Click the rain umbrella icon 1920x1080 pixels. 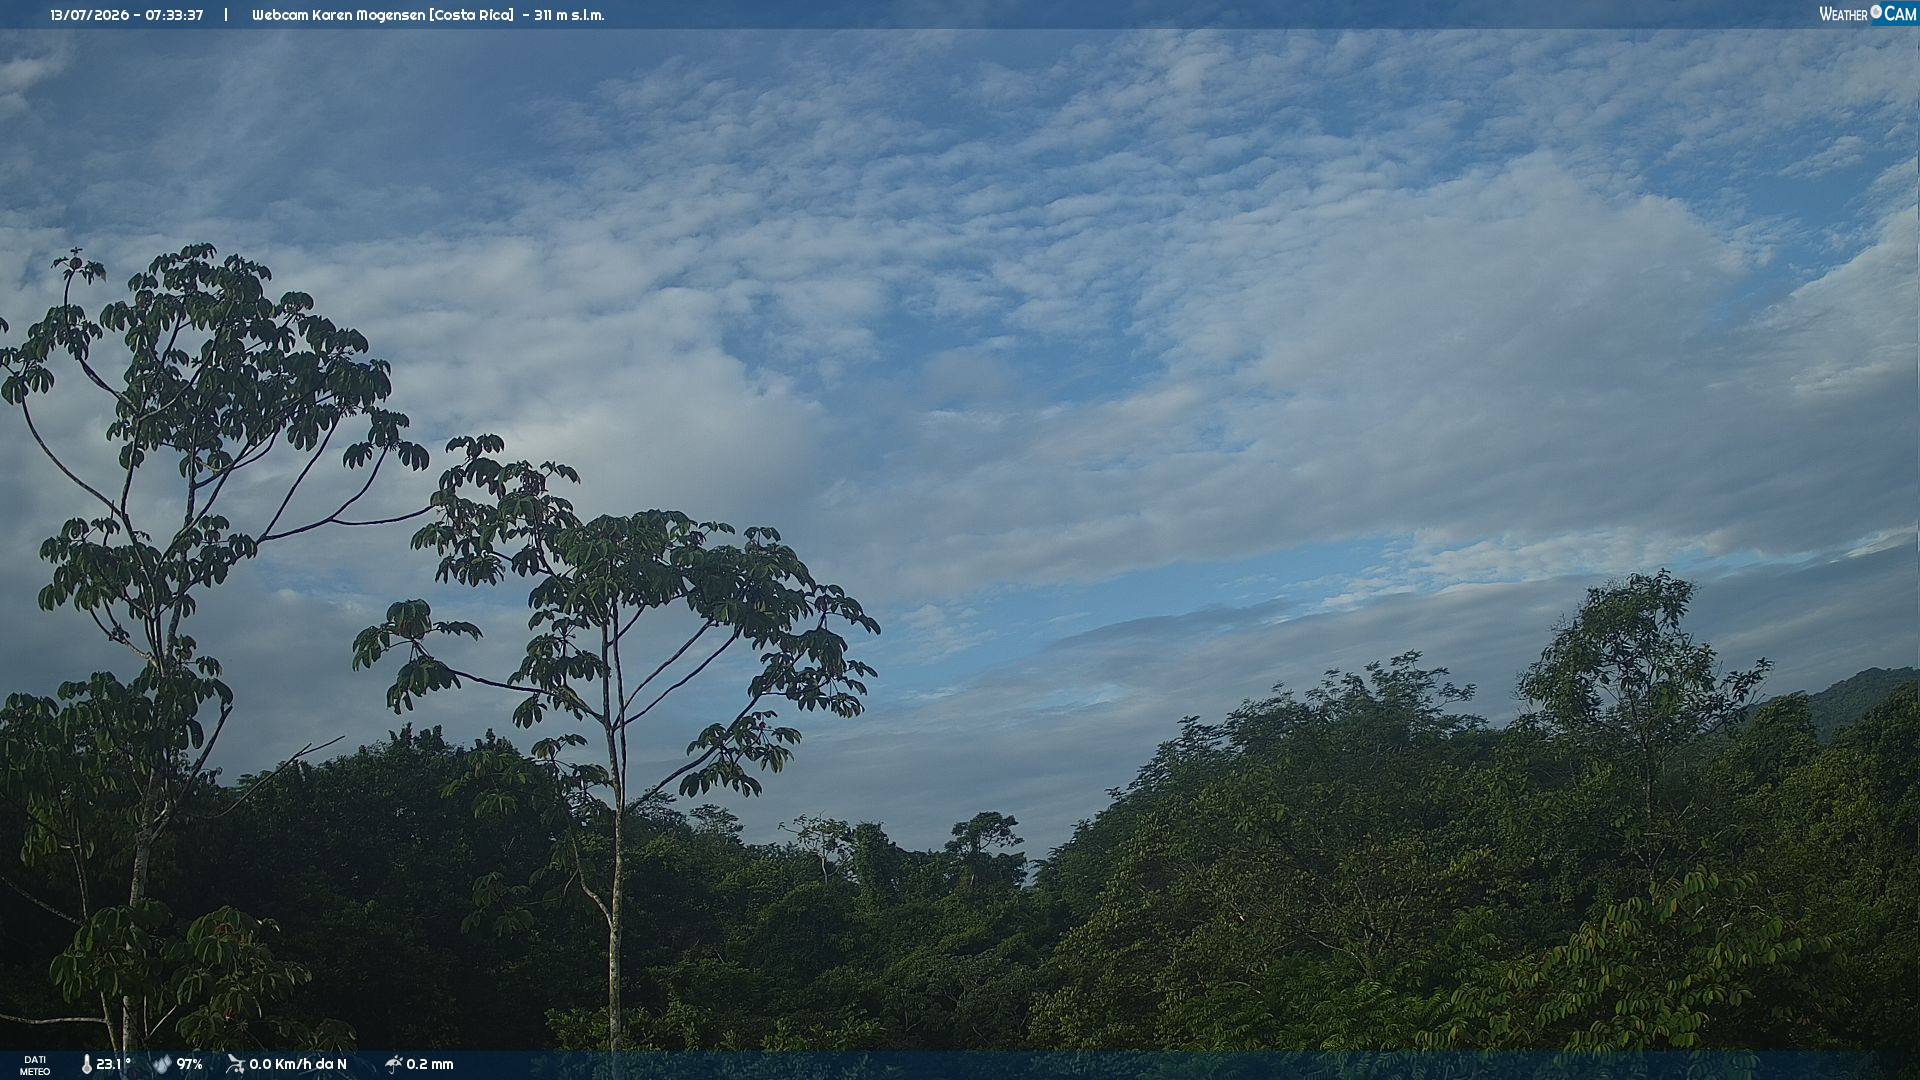393,1065
